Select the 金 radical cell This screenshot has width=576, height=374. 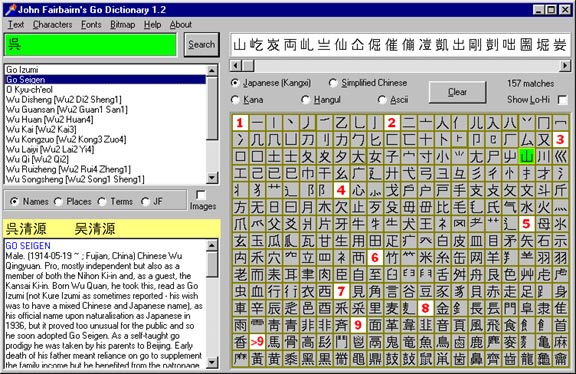tap(442, 308)
